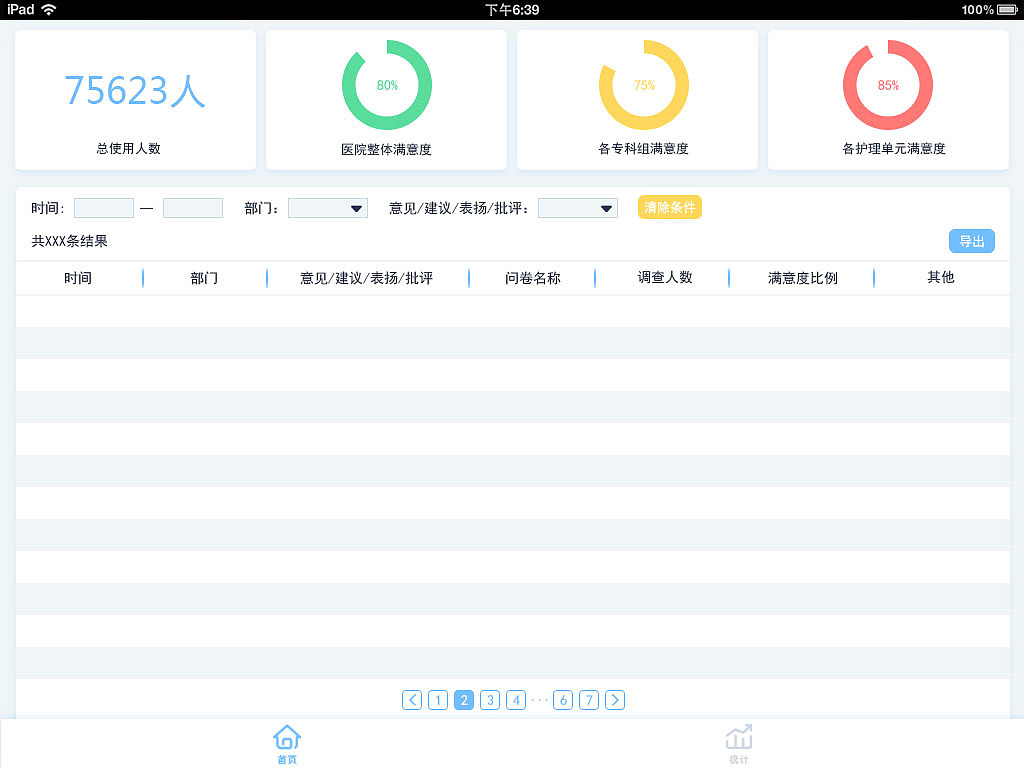Click the red 85% nursing unit satisfaction donut

tap(888, 85)
